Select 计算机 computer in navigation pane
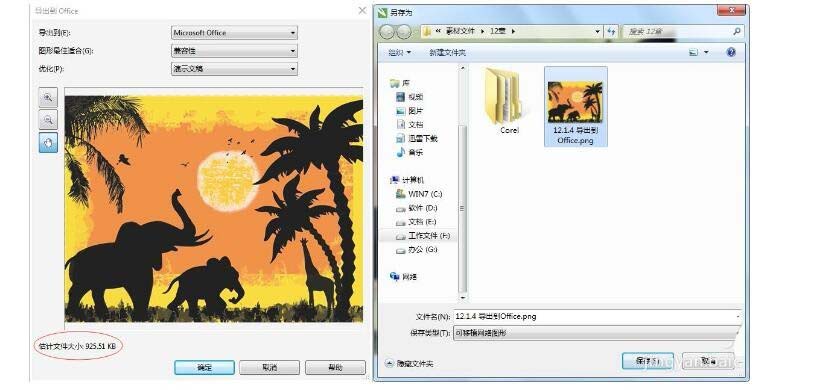This screenshot has width=837, height=390. [407, 180]
